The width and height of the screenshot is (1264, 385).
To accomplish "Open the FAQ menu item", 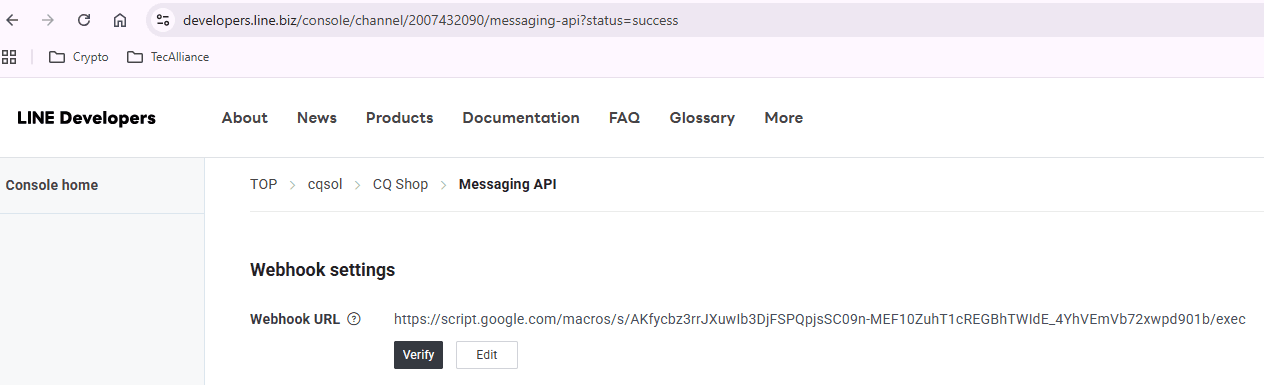I will [624, 118].
